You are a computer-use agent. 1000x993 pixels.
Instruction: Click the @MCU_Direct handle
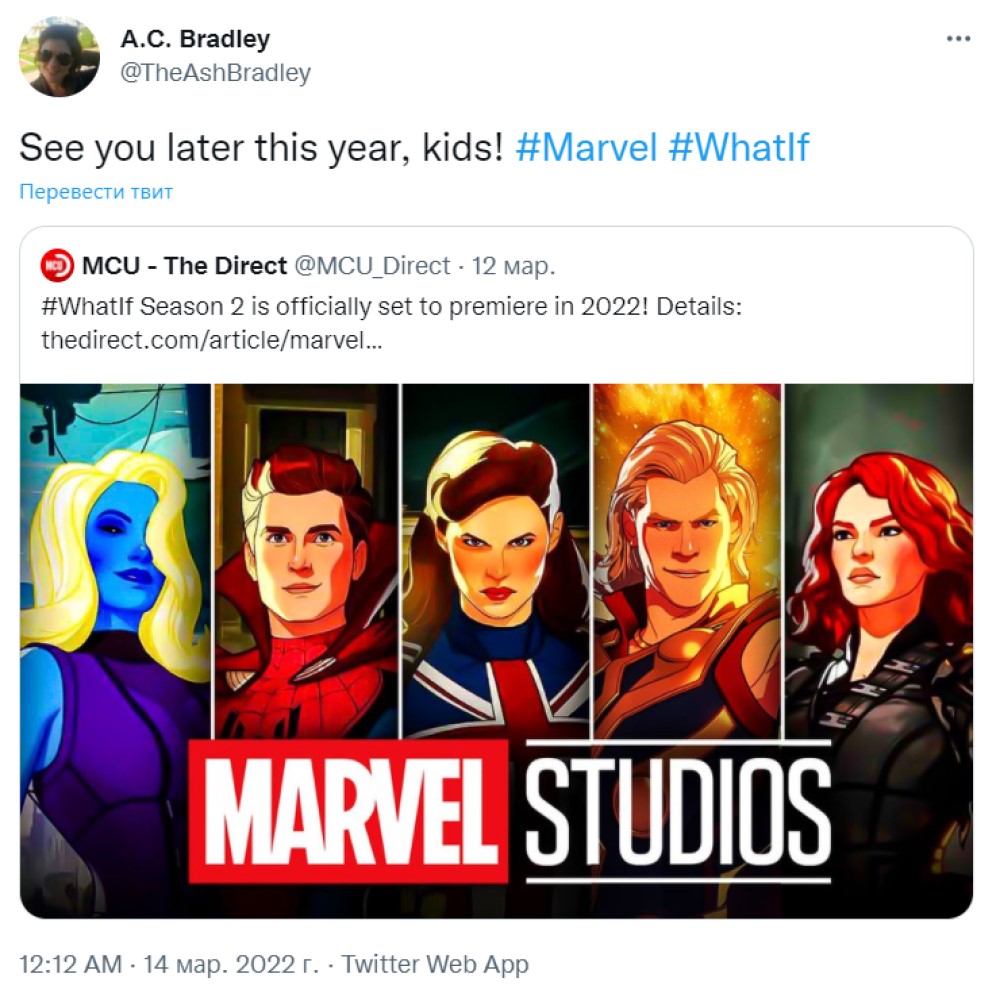tap(372, 265)
